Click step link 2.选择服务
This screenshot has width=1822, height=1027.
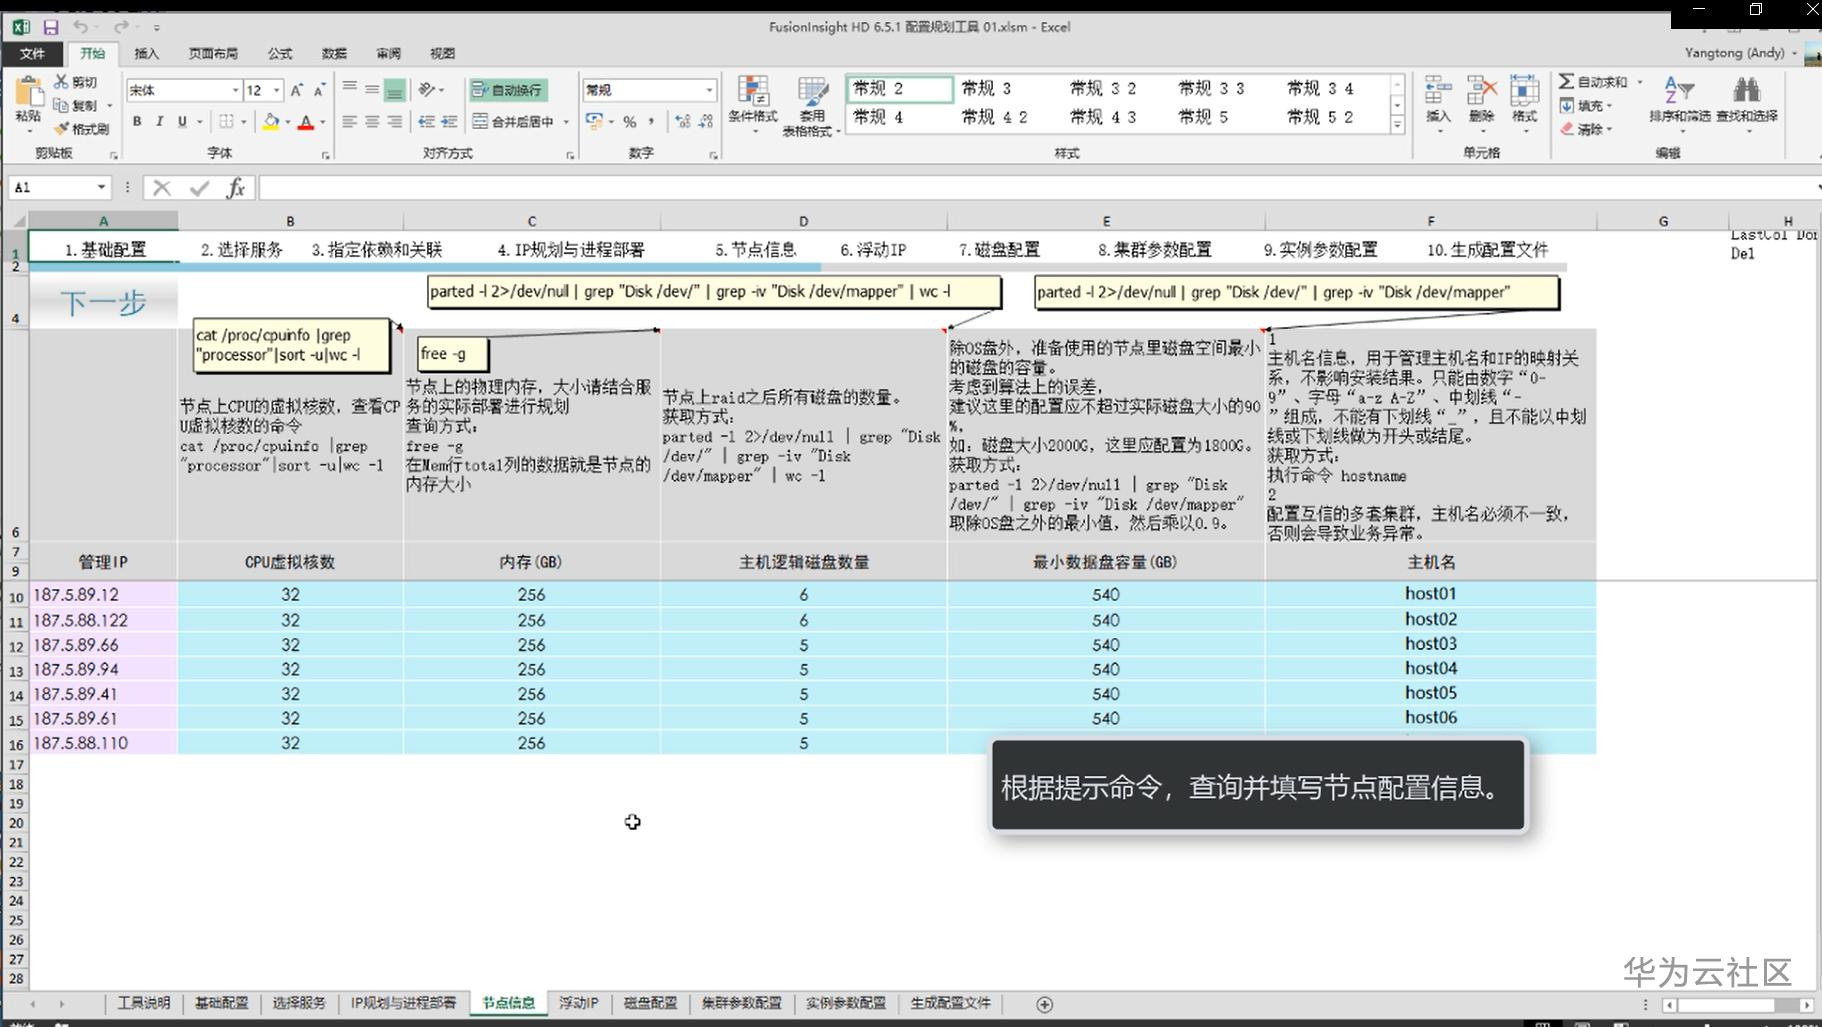point(241,249)
